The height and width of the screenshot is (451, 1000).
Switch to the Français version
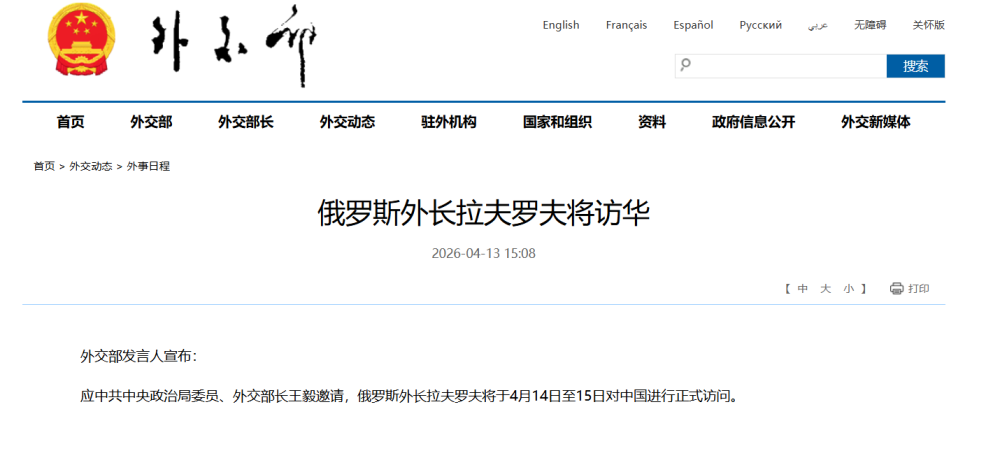pyautogui.click(x=626, y=25)
